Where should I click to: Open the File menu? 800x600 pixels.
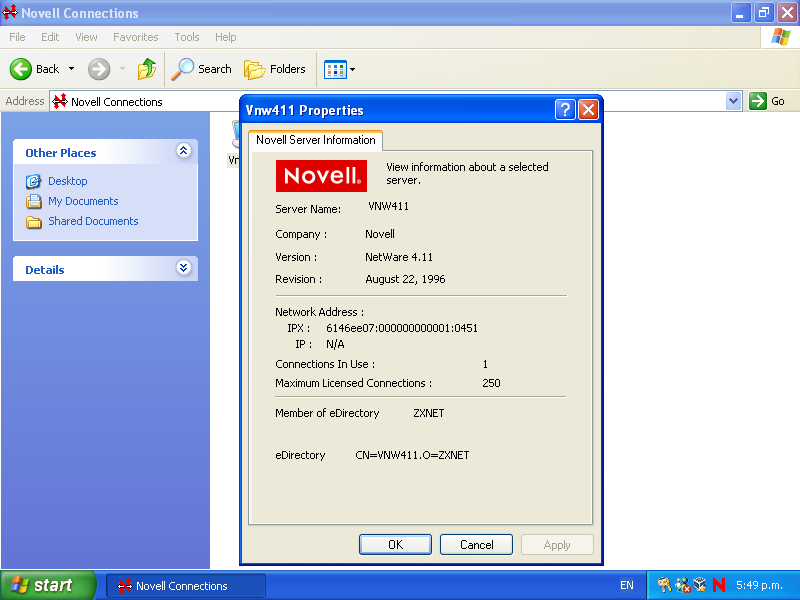17,37
